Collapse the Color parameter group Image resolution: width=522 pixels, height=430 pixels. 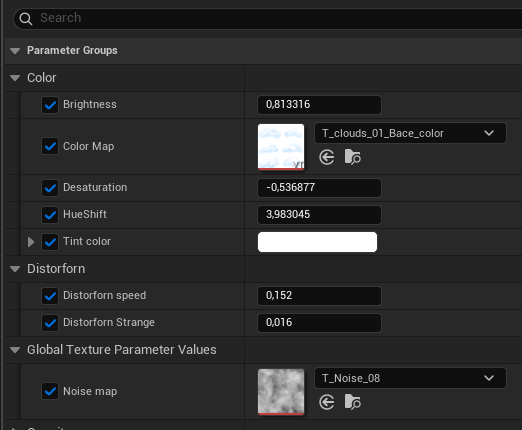click(x=15, y=78)
